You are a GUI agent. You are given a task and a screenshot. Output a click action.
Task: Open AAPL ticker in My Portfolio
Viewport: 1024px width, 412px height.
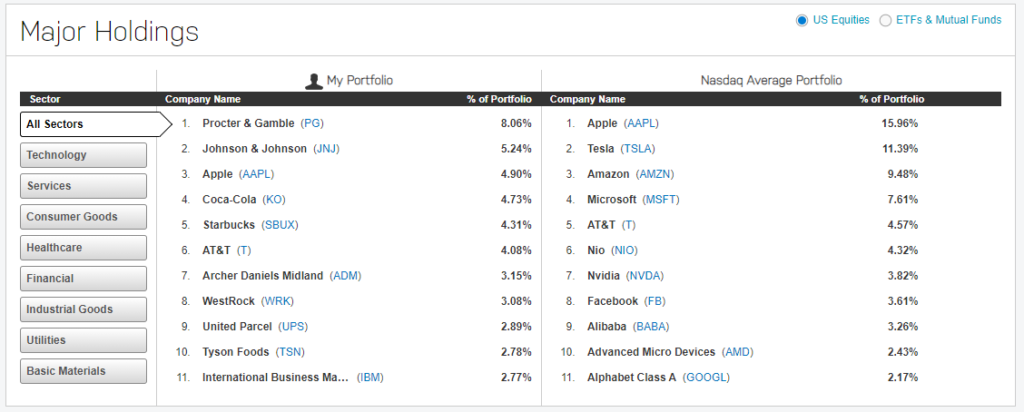pos(257,174)
